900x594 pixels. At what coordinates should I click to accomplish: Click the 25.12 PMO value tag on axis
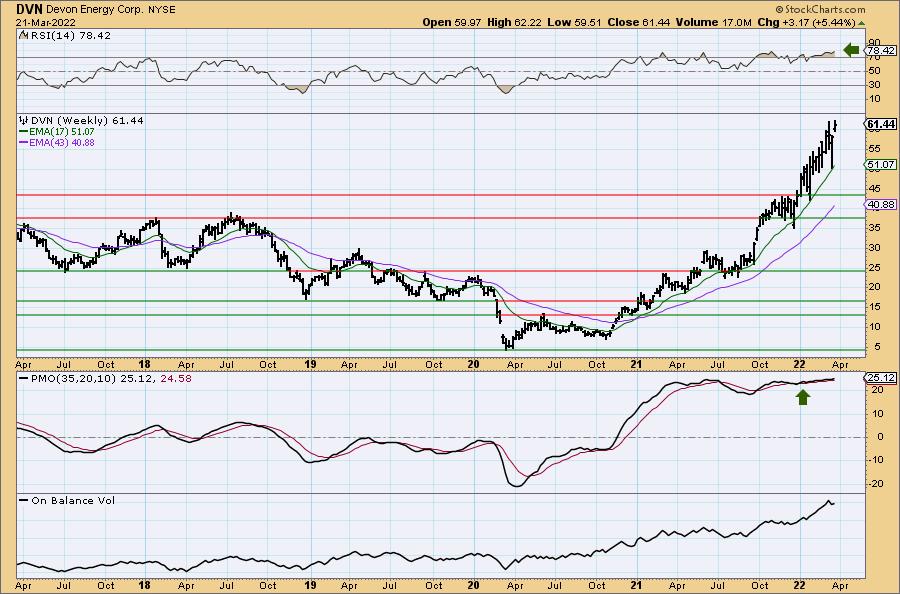click(x=881, y=378)
